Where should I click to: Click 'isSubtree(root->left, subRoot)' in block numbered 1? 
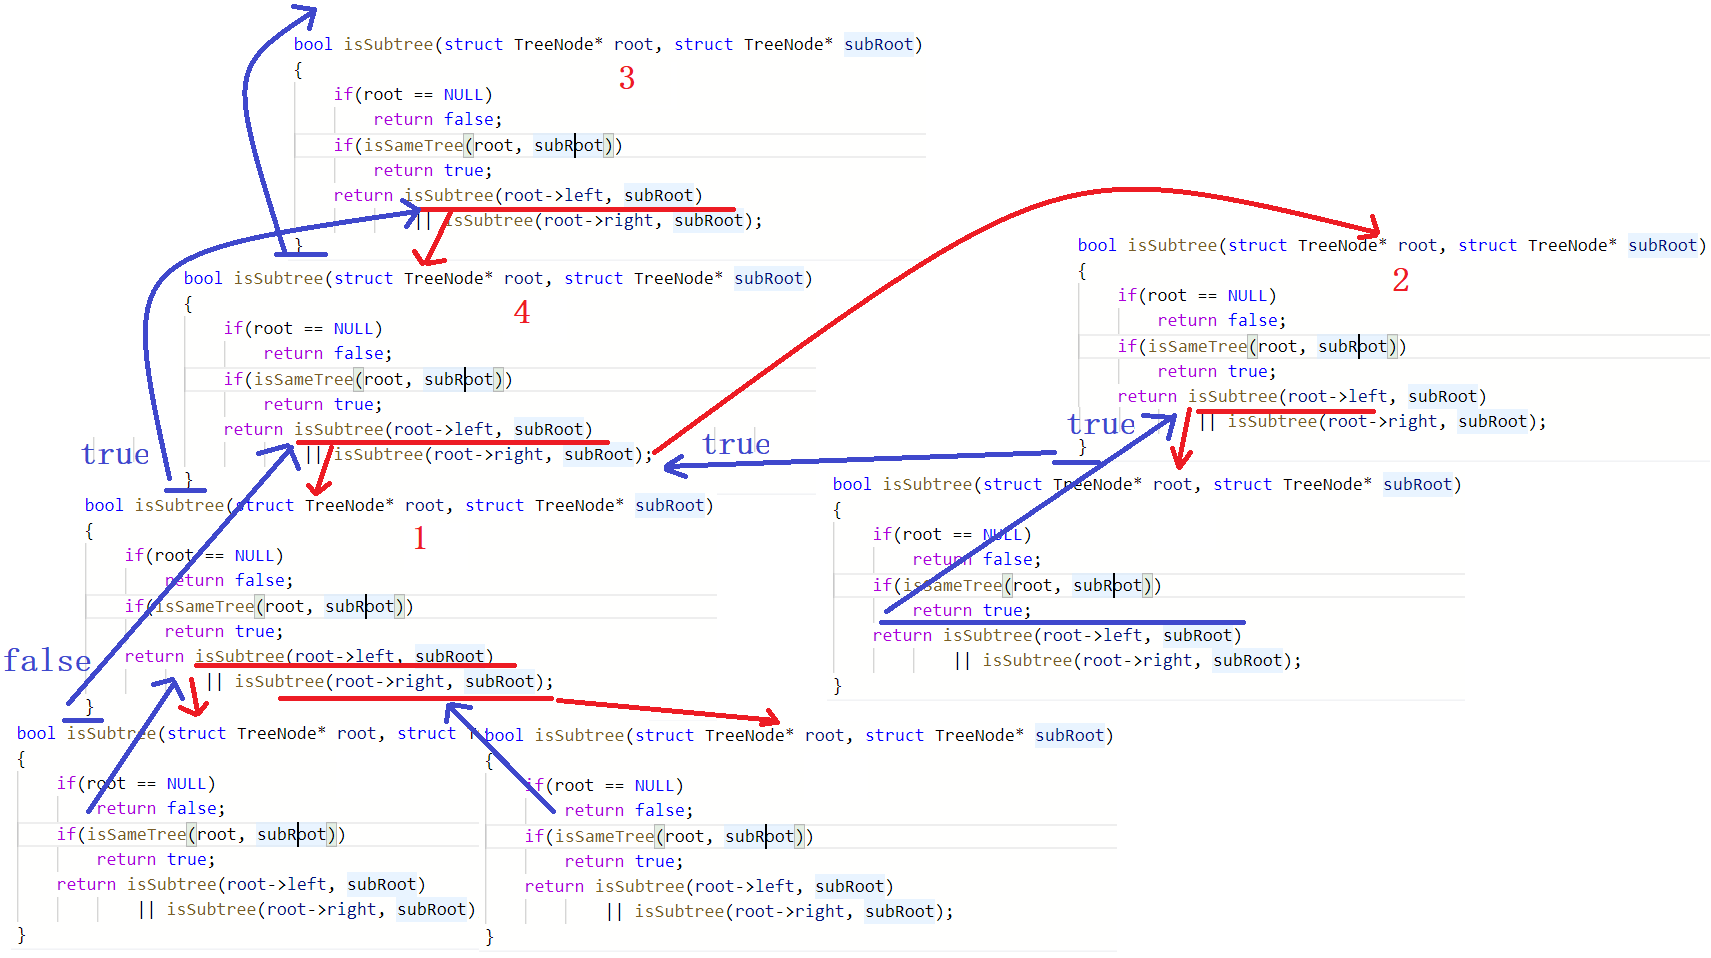(x=344, y=656)
